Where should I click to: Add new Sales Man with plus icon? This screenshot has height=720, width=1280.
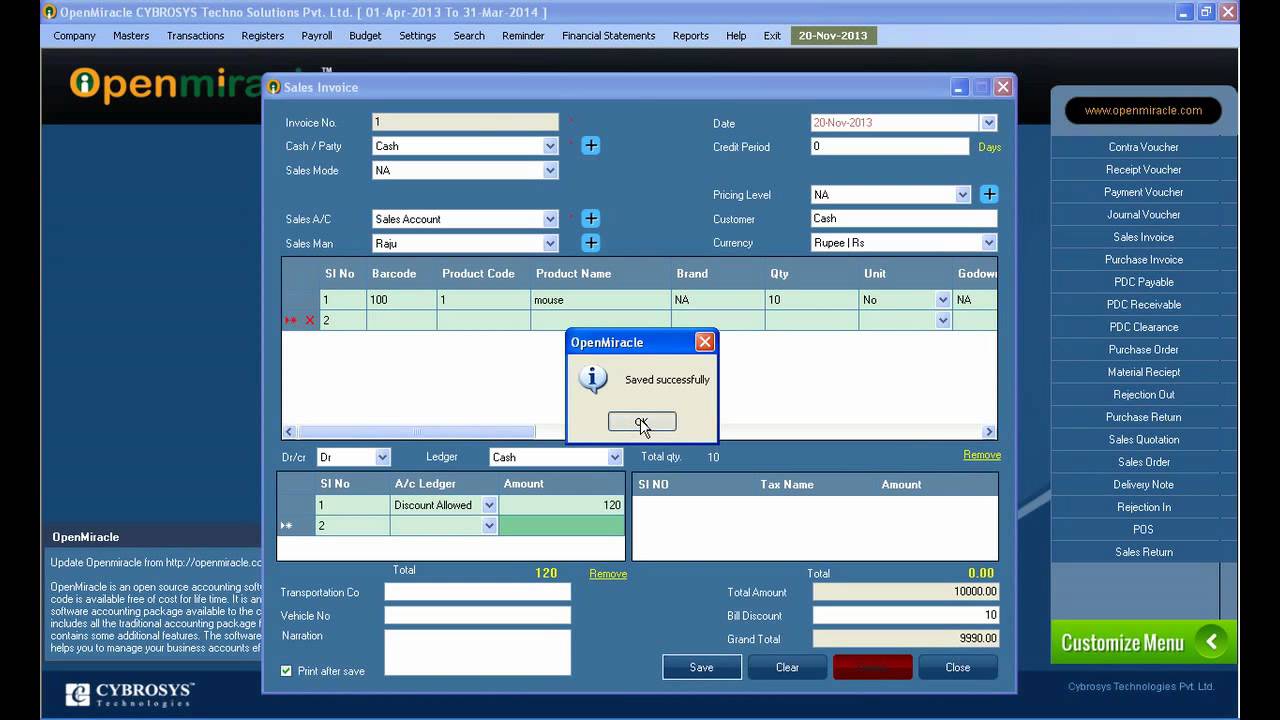tap(591, 243)
